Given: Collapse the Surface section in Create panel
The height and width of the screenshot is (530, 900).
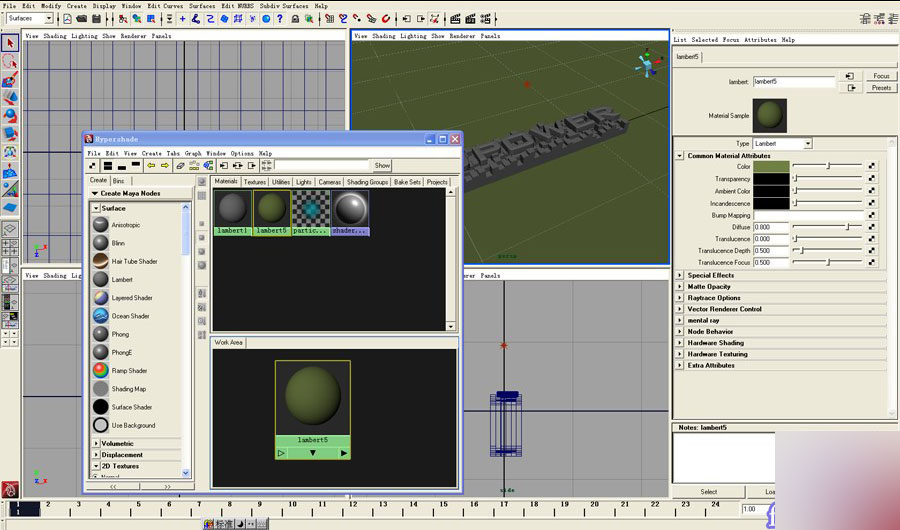Looking at the screenshot, I should (97, 208).
